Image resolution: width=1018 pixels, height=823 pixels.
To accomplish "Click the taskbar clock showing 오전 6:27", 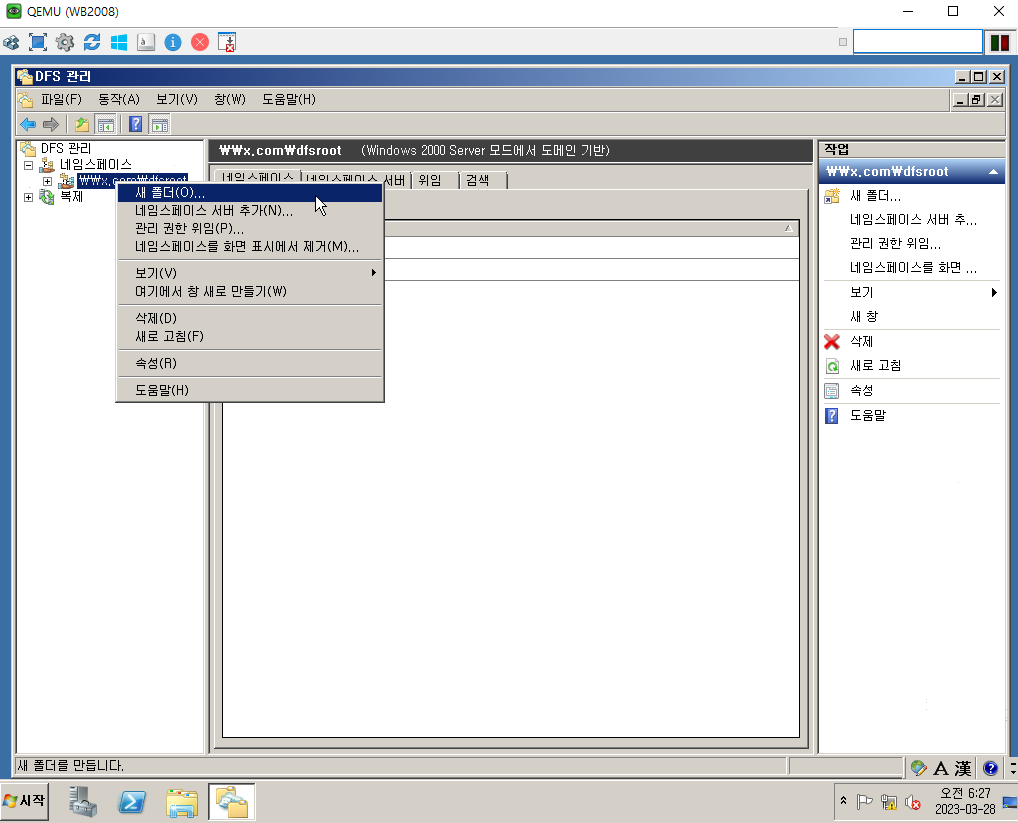I will (965, 802).
